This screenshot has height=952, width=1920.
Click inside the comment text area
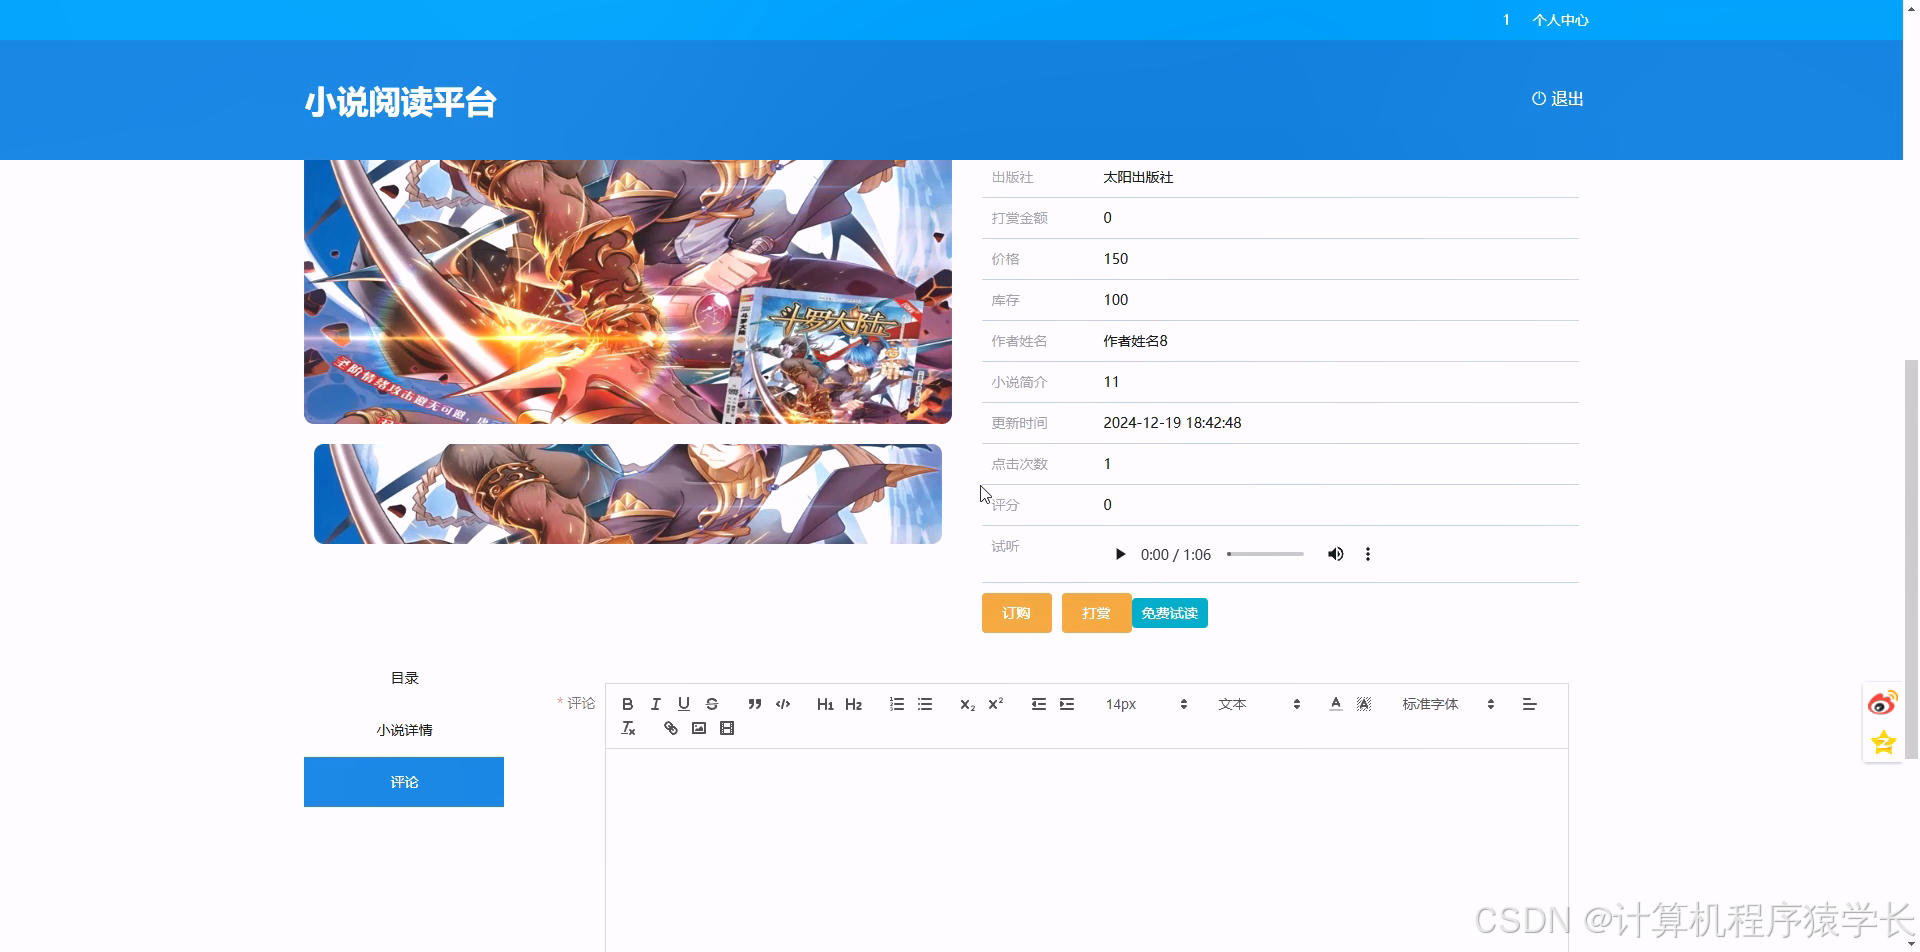click(x=1086, y=850)
